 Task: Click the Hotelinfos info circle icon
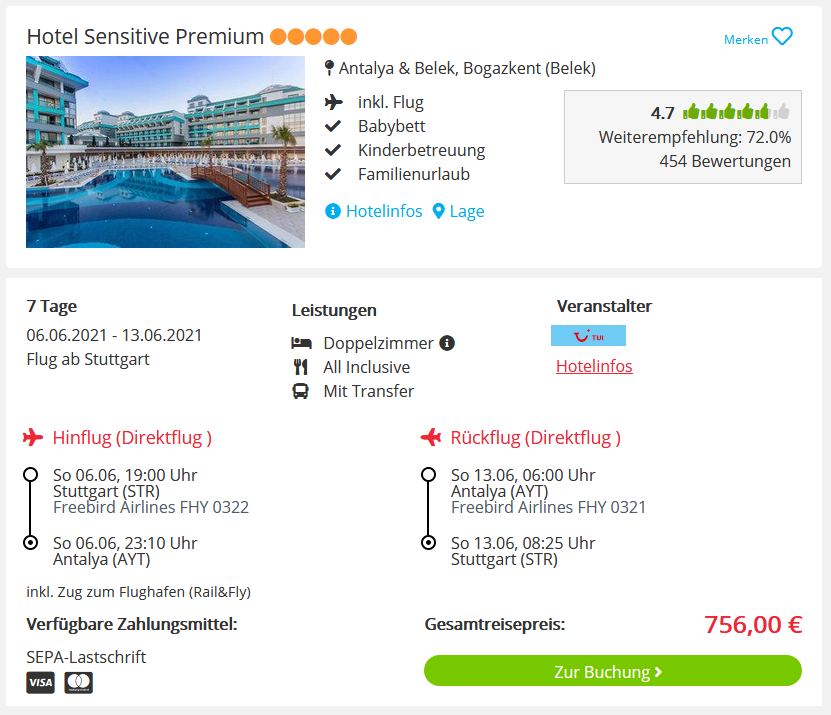(332, 211)
